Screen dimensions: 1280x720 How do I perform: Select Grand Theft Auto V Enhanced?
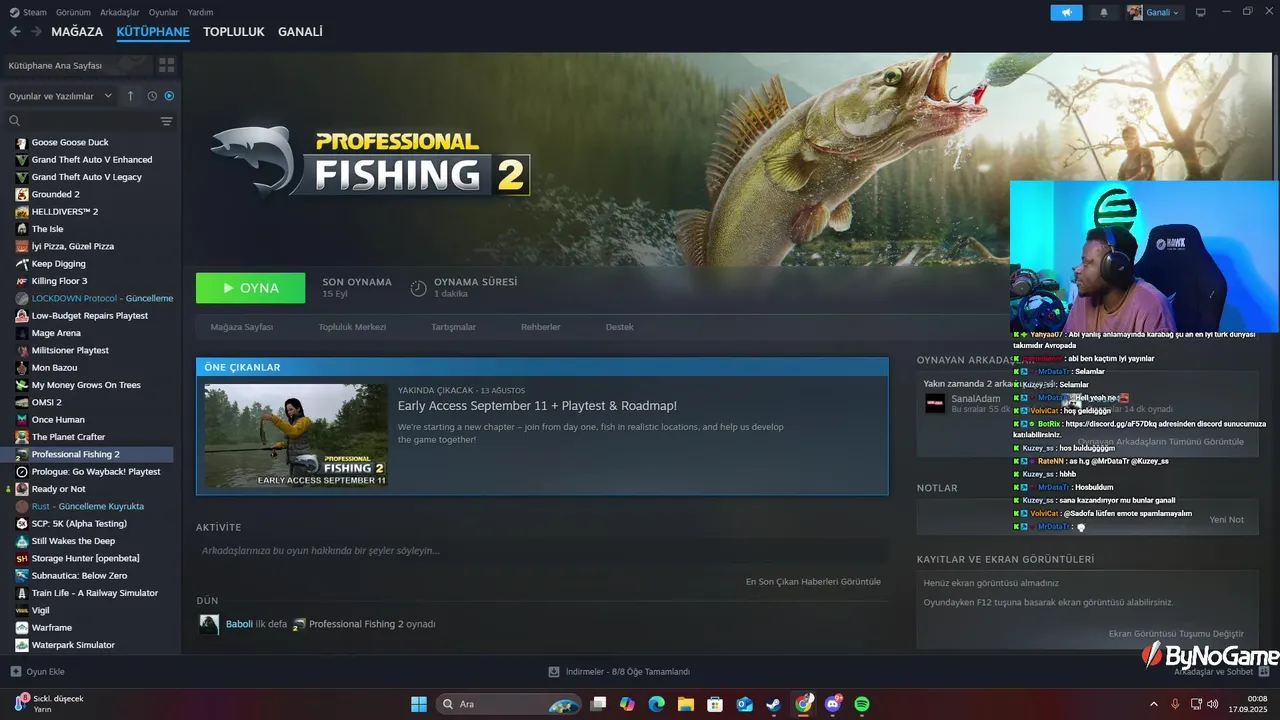[92, 160]
